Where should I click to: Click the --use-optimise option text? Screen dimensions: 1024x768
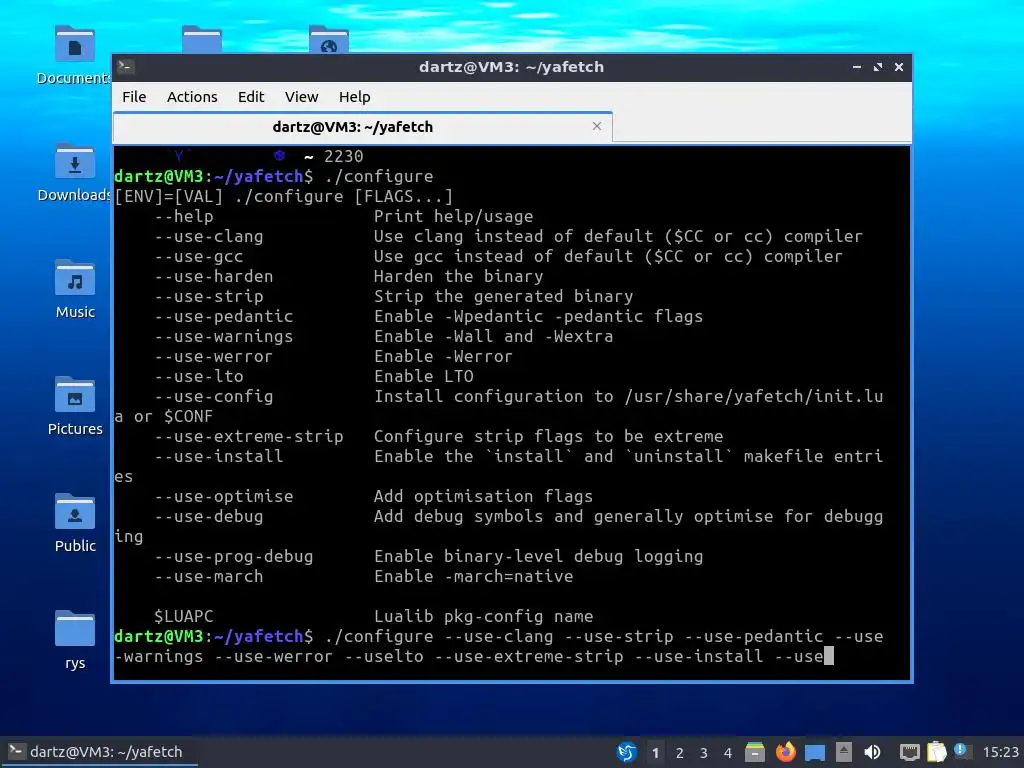224,496
